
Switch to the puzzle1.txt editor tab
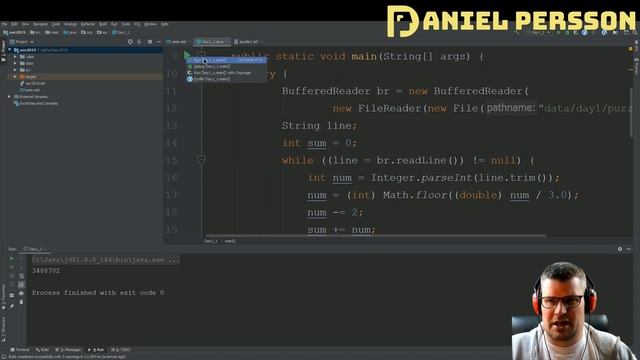248,42
